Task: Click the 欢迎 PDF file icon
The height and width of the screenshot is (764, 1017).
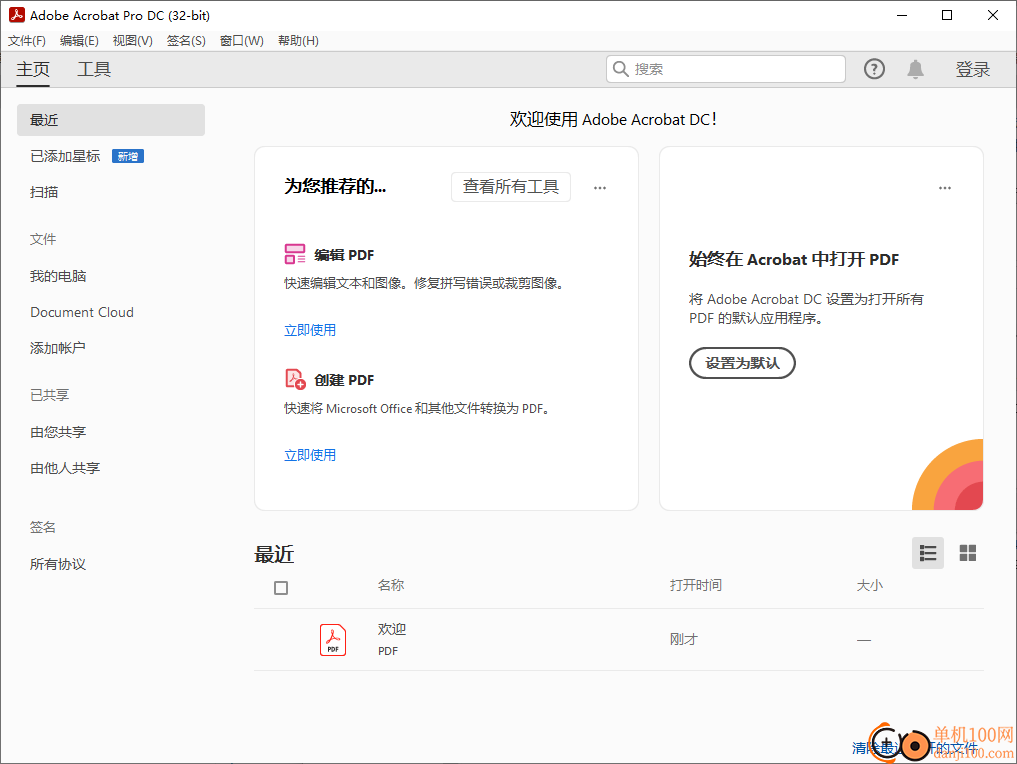Action: point(333,639)
